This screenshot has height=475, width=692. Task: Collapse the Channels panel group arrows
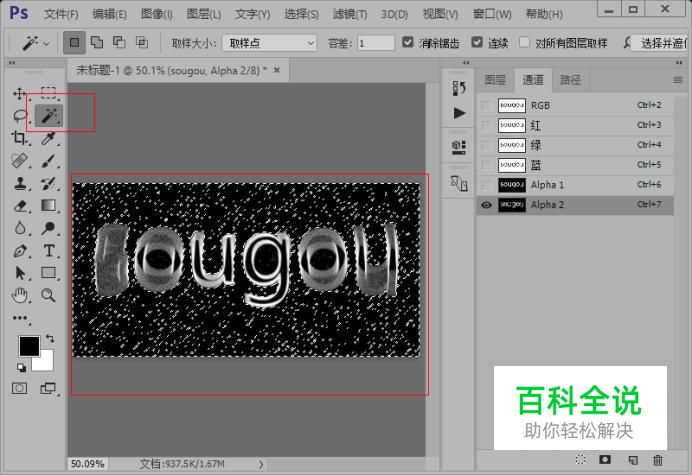(679, 63)
